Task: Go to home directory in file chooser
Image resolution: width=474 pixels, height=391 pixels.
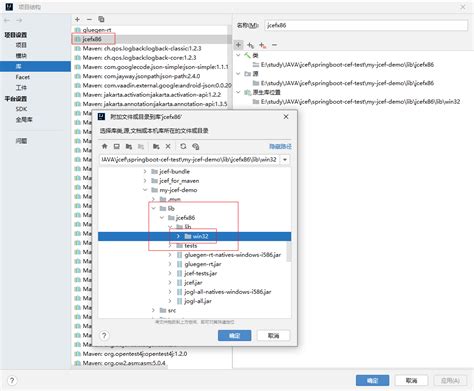Action: pyautogui.click(x=105, y=146)
